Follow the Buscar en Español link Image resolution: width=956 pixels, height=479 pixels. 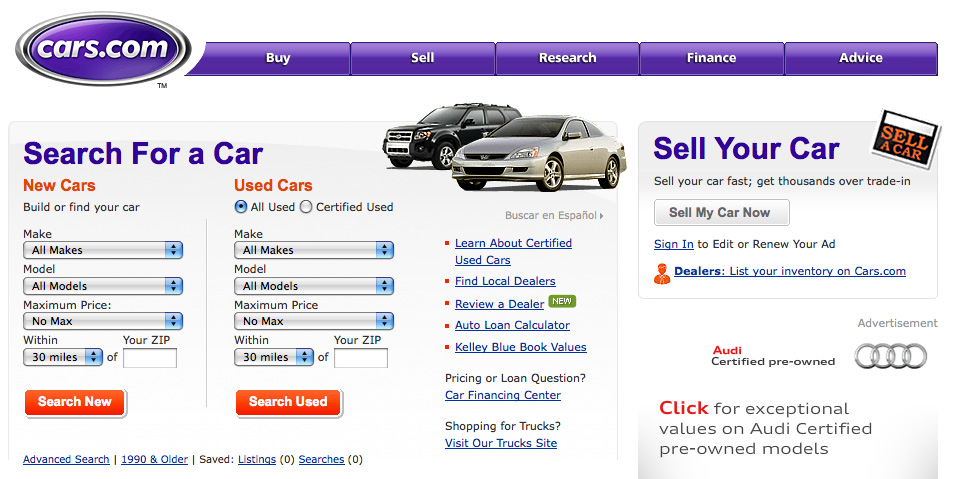tap(553, 215)
